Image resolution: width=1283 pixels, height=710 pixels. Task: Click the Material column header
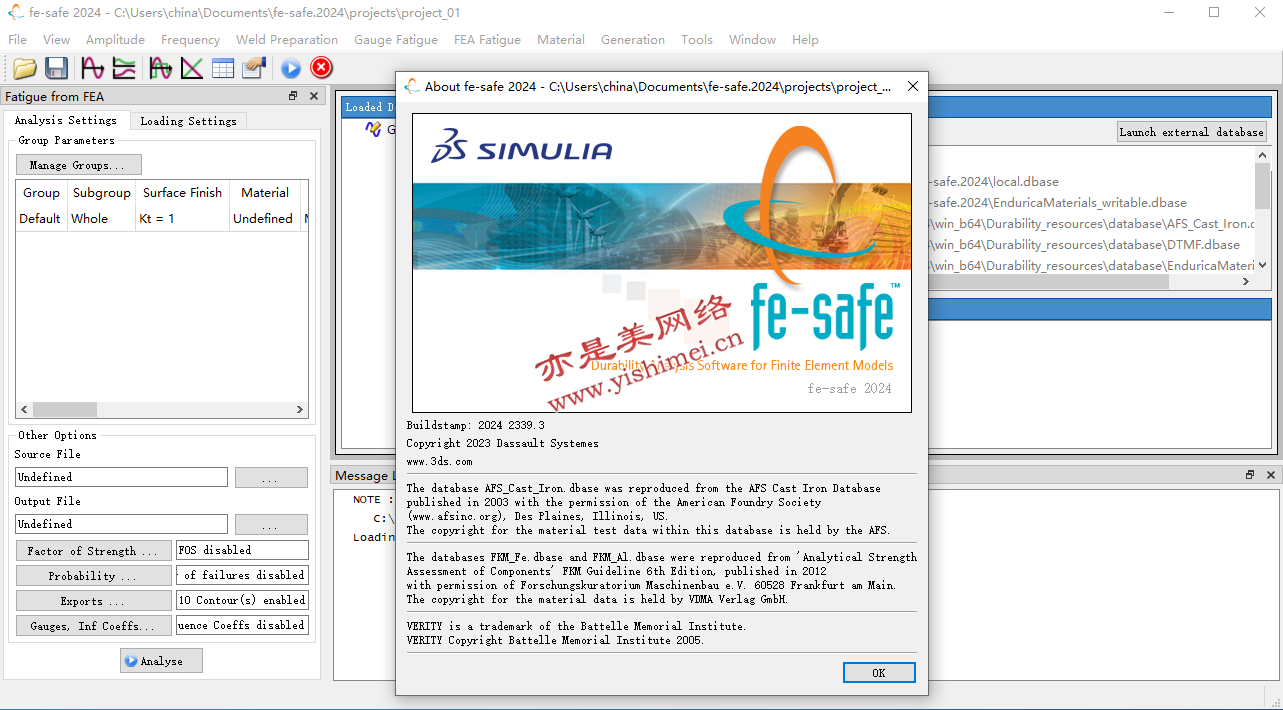coord(264,193)
